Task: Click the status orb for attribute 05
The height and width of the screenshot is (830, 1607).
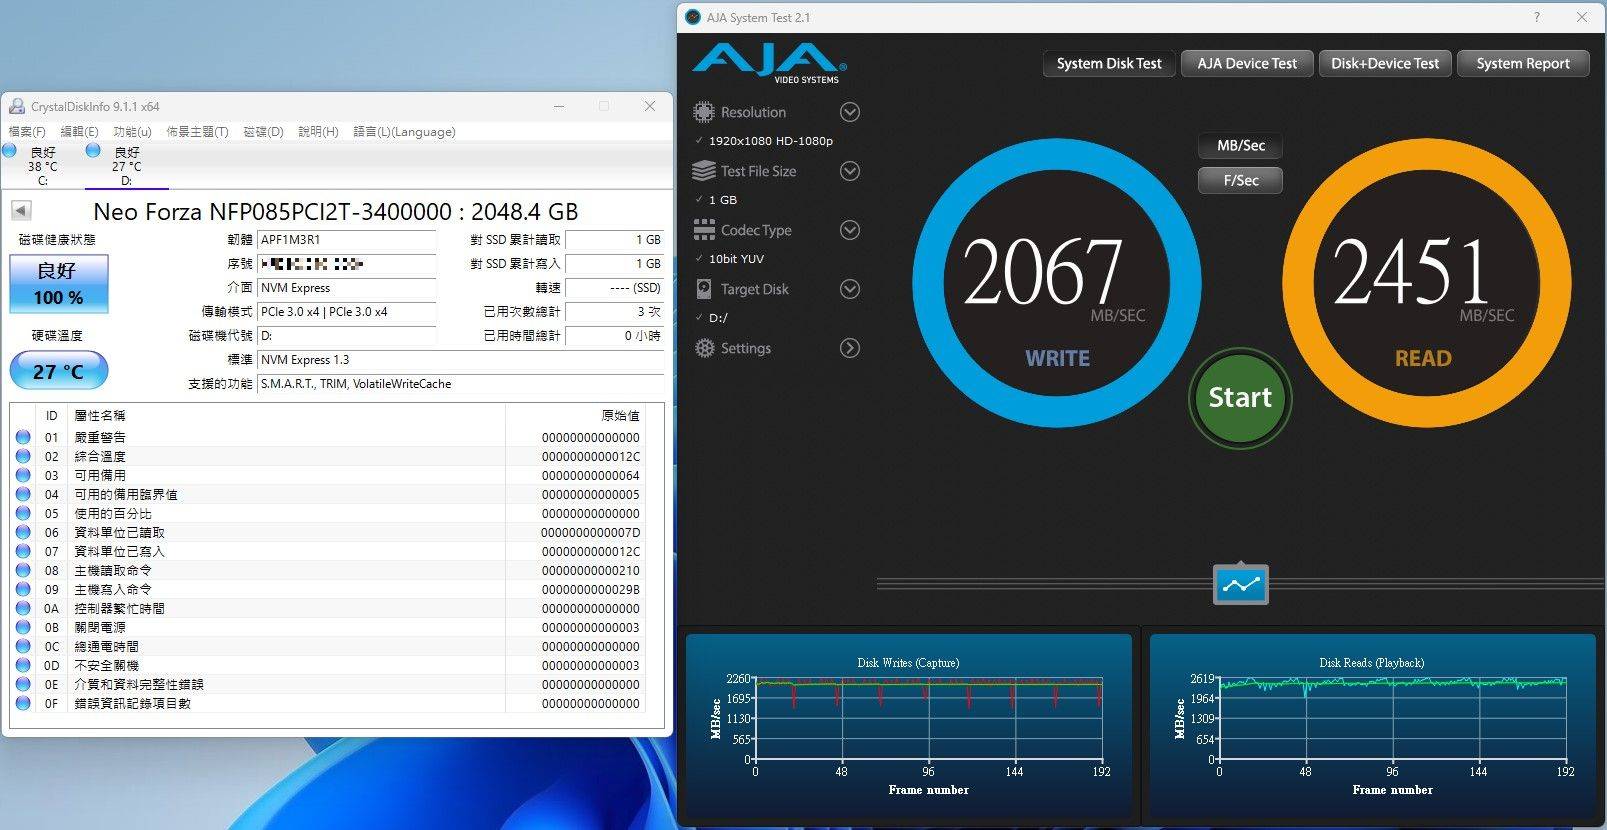Action: [x=23, y=513]
